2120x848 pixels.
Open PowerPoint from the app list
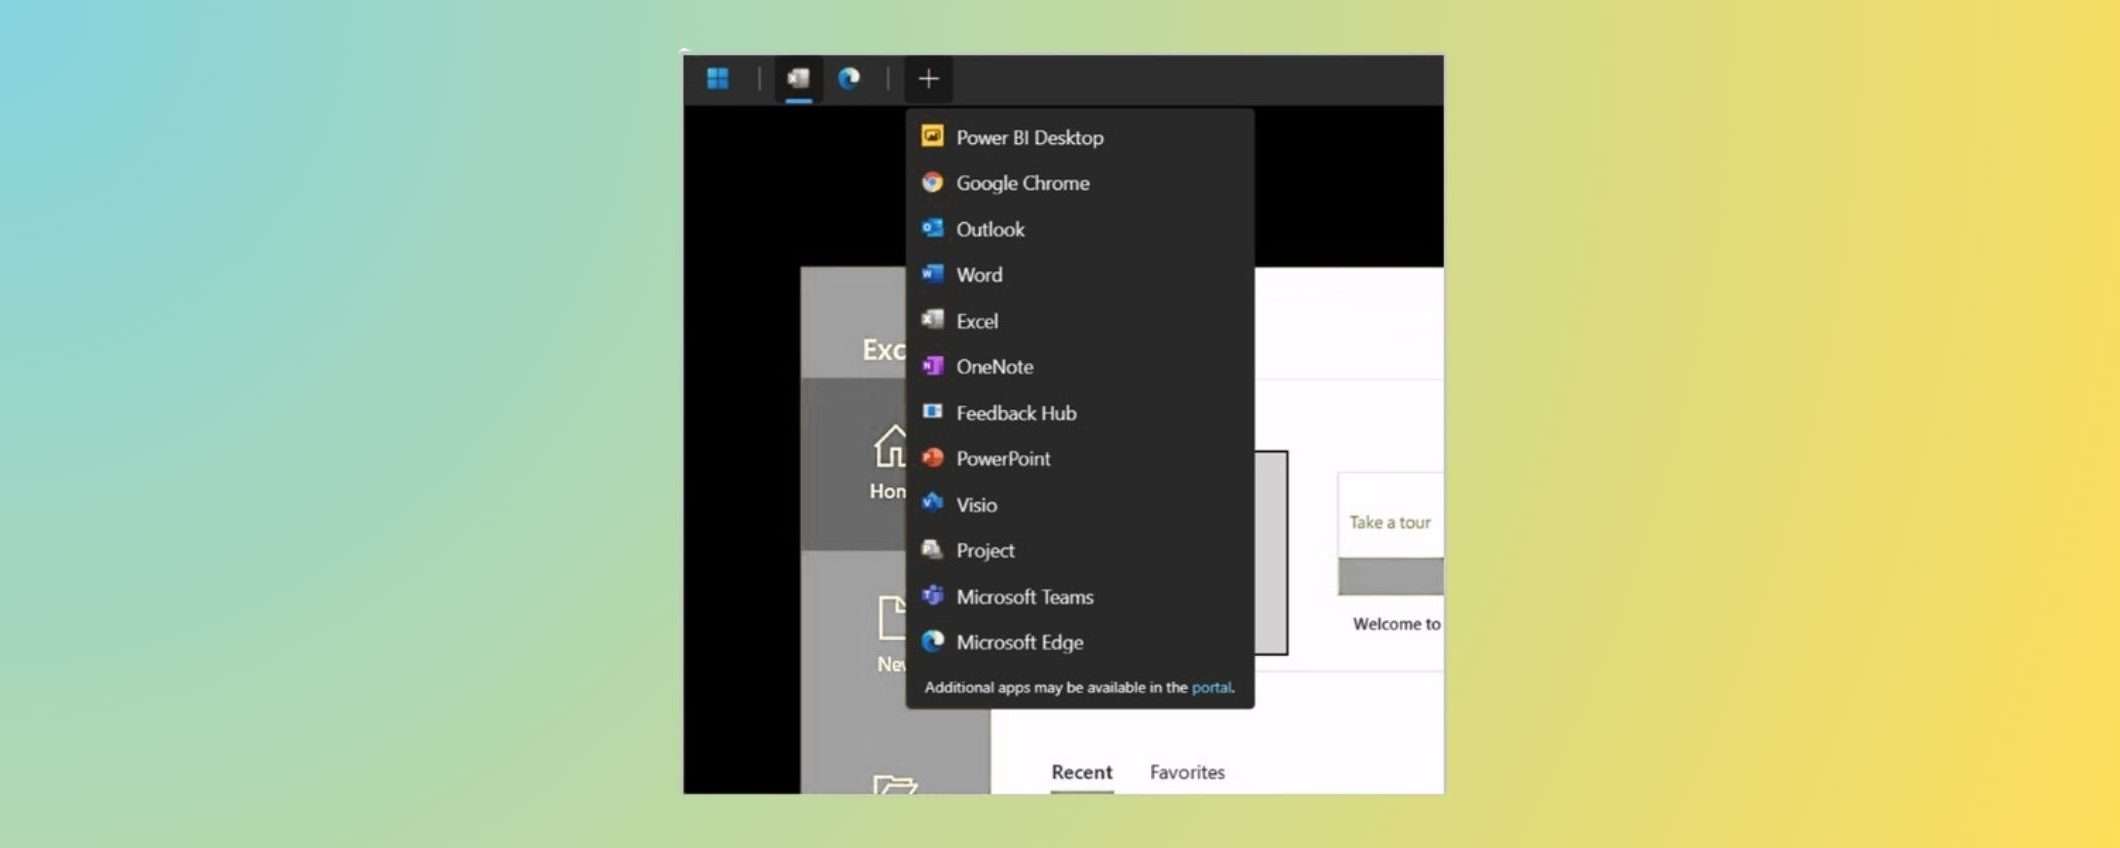click(1002, 459)
